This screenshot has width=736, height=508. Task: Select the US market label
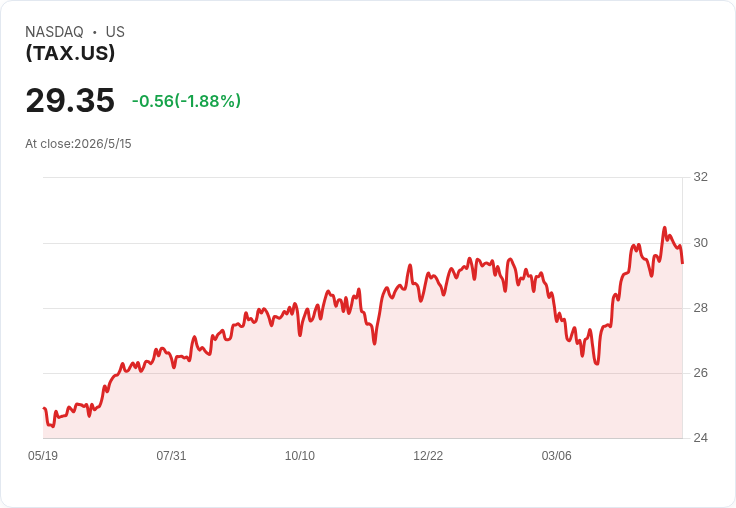(115, 32)
